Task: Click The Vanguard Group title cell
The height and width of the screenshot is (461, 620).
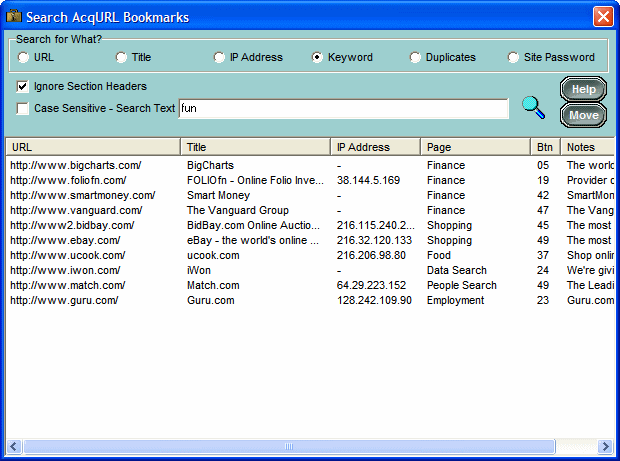Action: 238,210
